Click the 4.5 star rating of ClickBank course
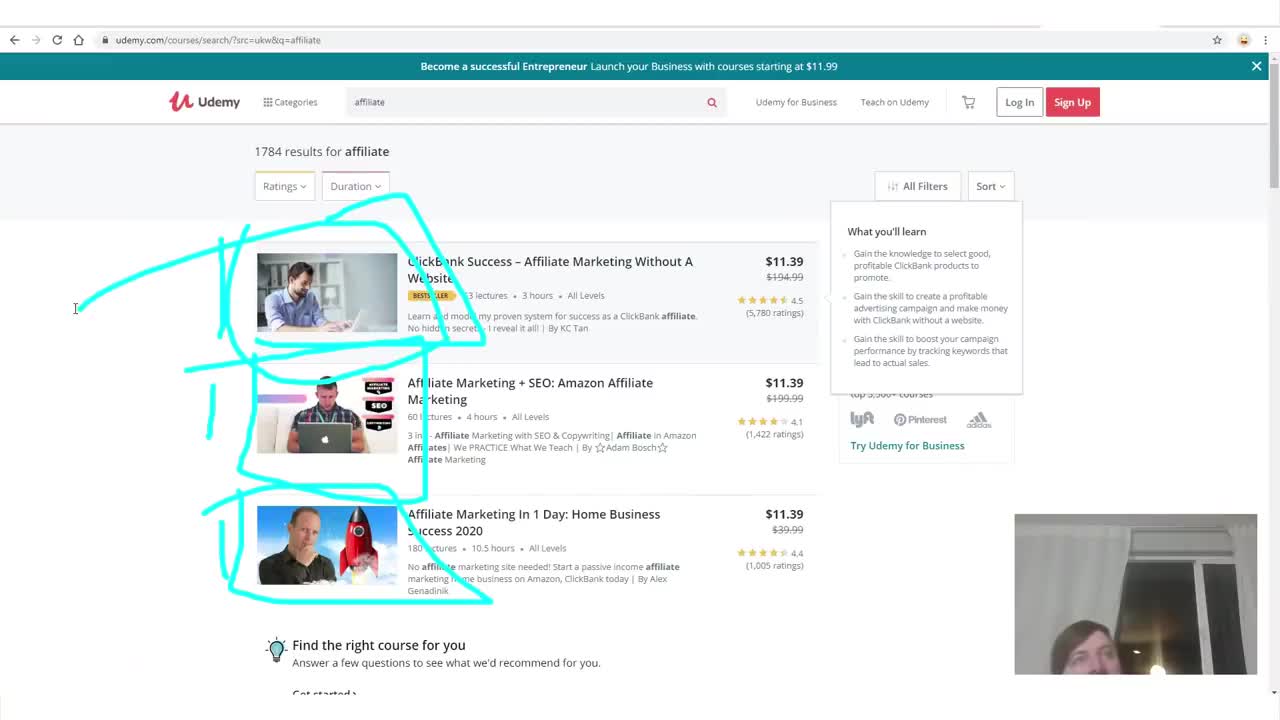 [770, 300]
